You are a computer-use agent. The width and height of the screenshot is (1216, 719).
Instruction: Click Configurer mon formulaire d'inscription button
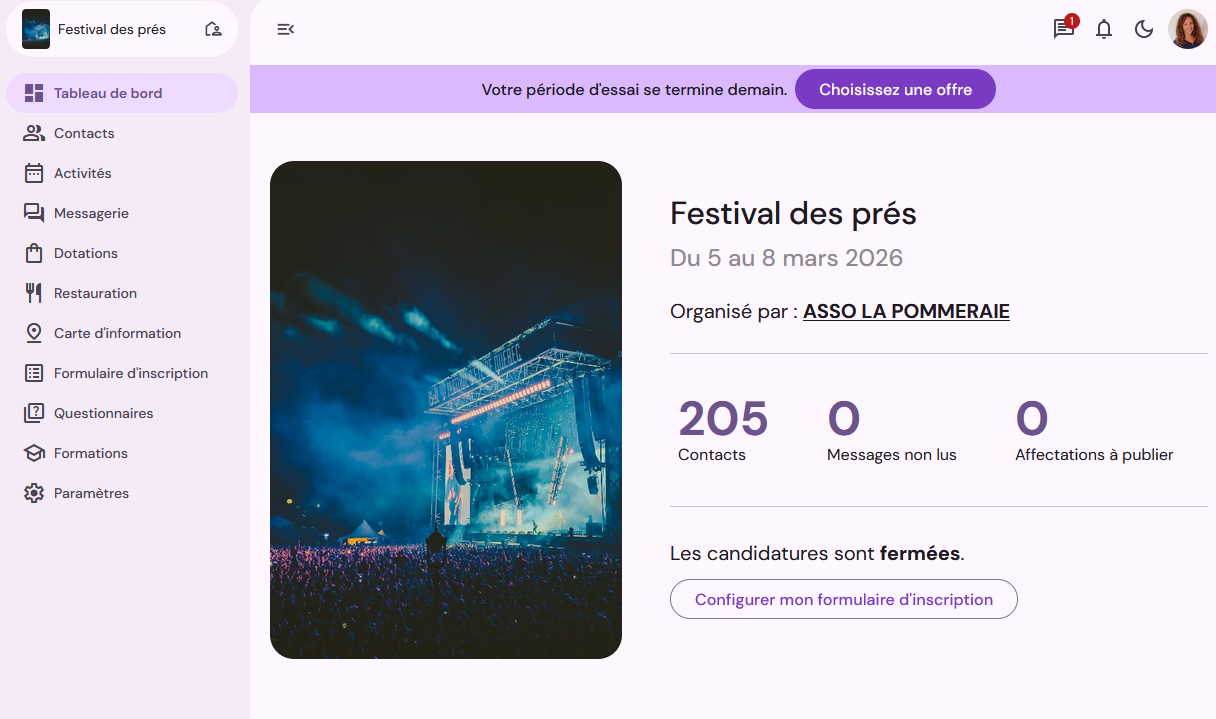[x=843, y=599]
